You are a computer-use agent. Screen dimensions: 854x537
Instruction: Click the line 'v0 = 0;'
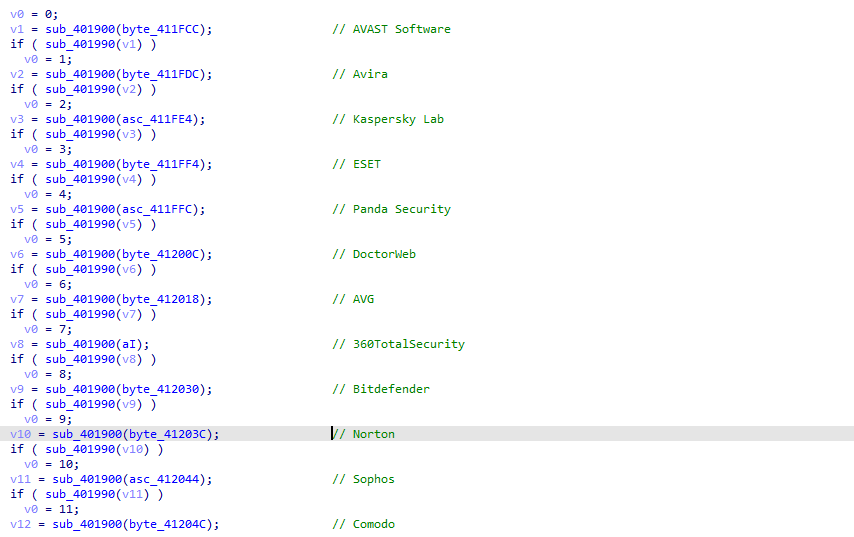coord(34,14)
